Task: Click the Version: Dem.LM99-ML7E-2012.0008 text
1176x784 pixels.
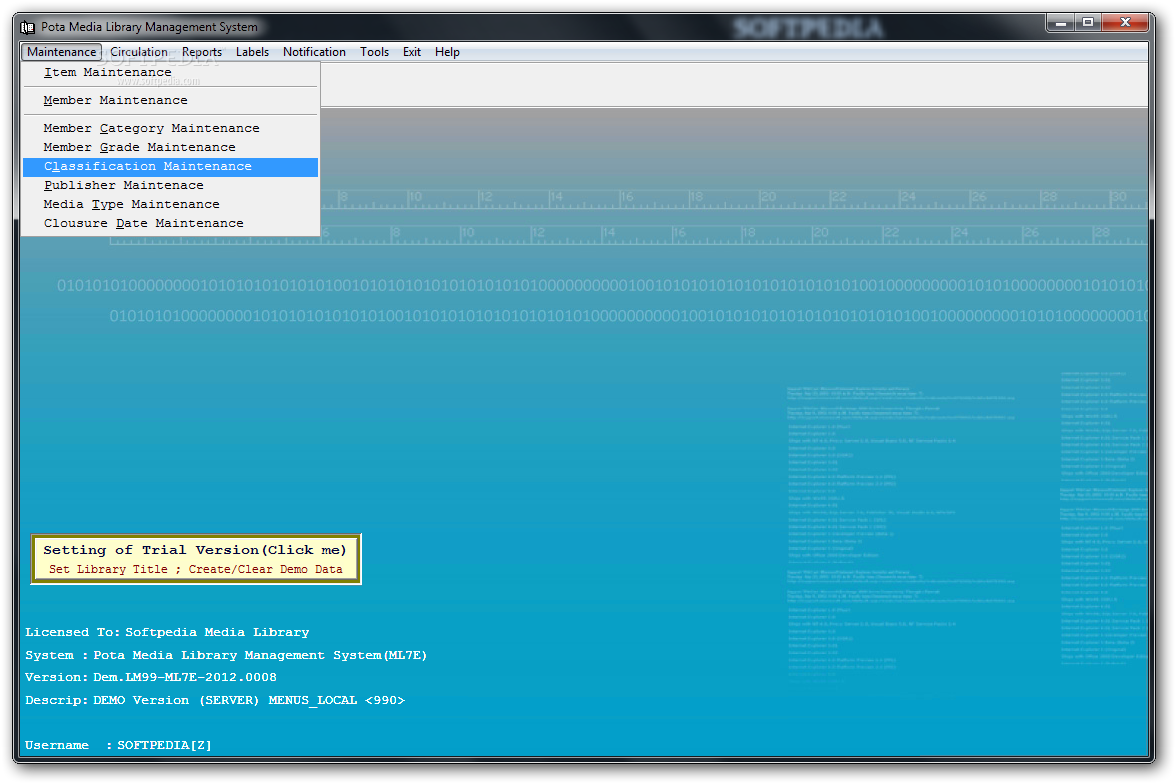Action: tap(151, 677)
